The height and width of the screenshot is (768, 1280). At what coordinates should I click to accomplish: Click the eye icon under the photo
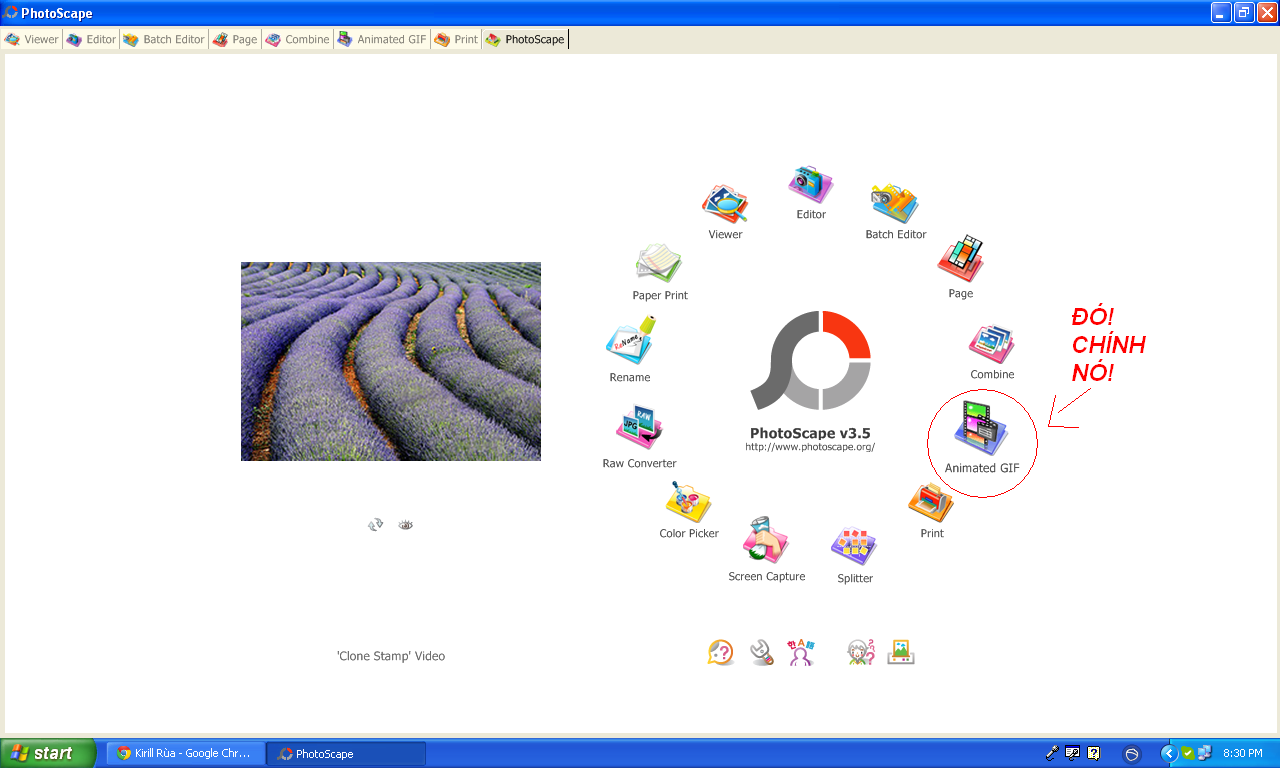click(405, 524)
